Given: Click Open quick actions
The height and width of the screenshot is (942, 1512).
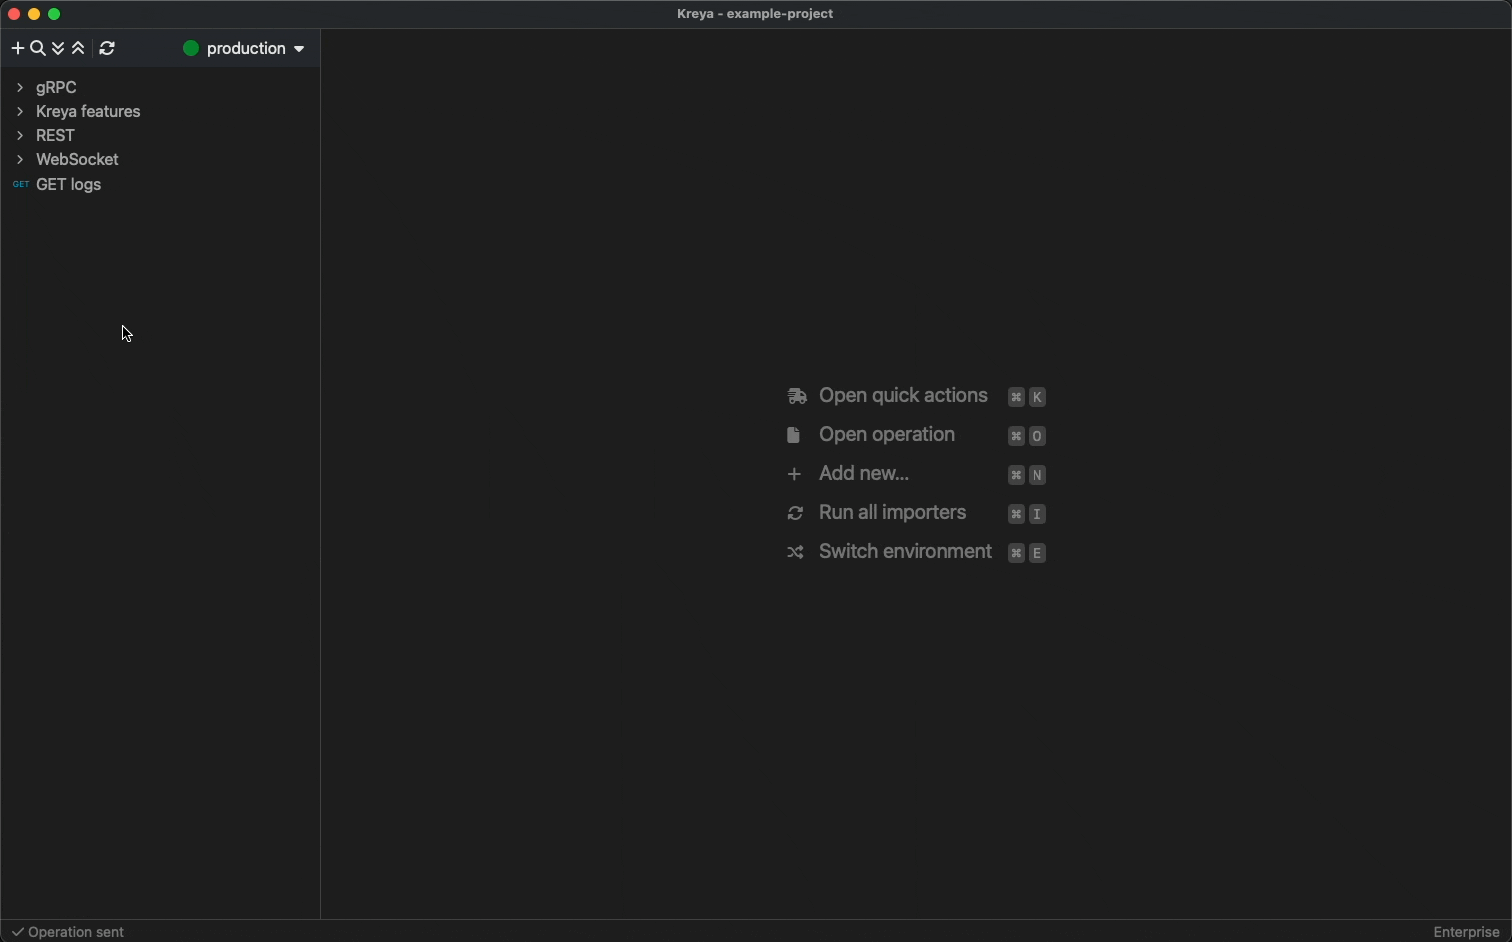Looking at the screenshot, I should [x=903, y=396].
